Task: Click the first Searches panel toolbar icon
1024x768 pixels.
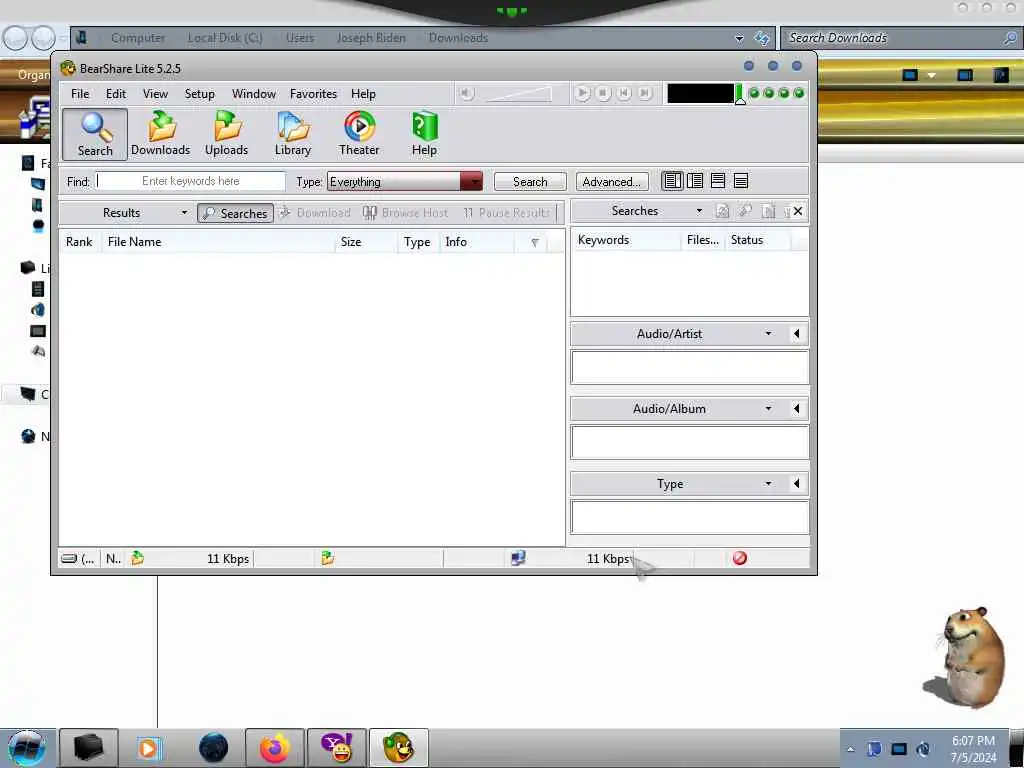Action: point(722,211)
